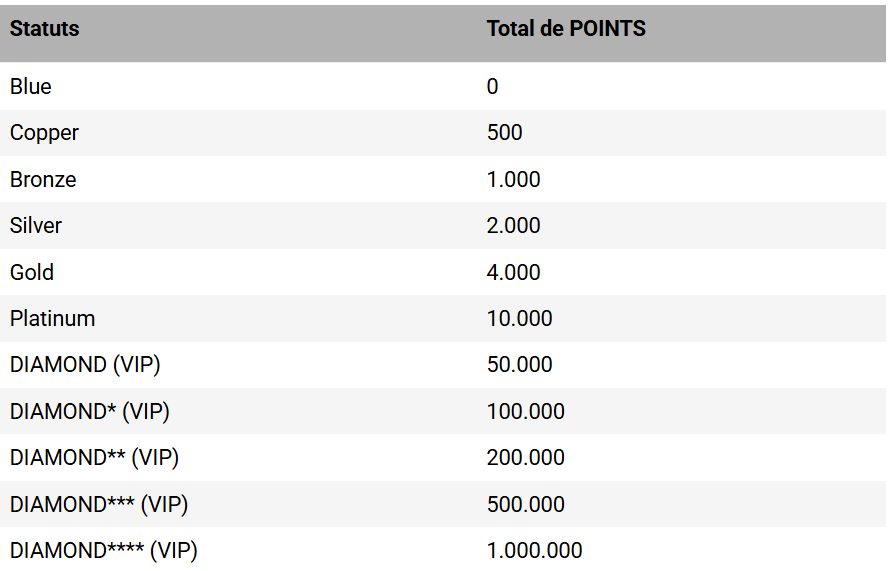Select the Copper status cell

click(x=44, y=133)
